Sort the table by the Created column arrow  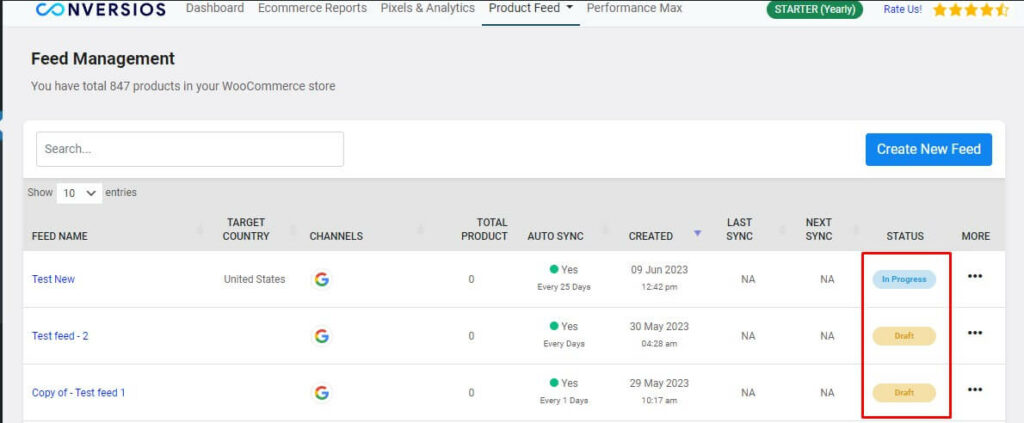tap(697, 233)
